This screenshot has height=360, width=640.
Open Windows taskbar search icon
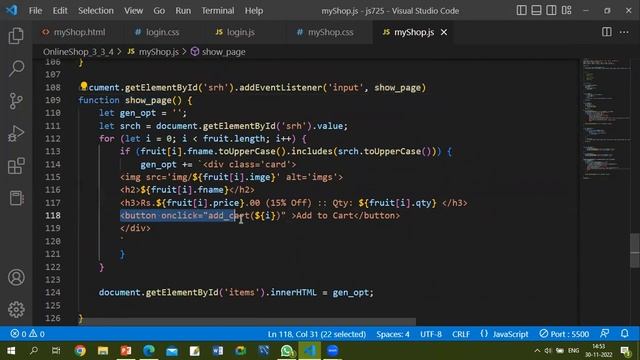click(x=34, y=351)
